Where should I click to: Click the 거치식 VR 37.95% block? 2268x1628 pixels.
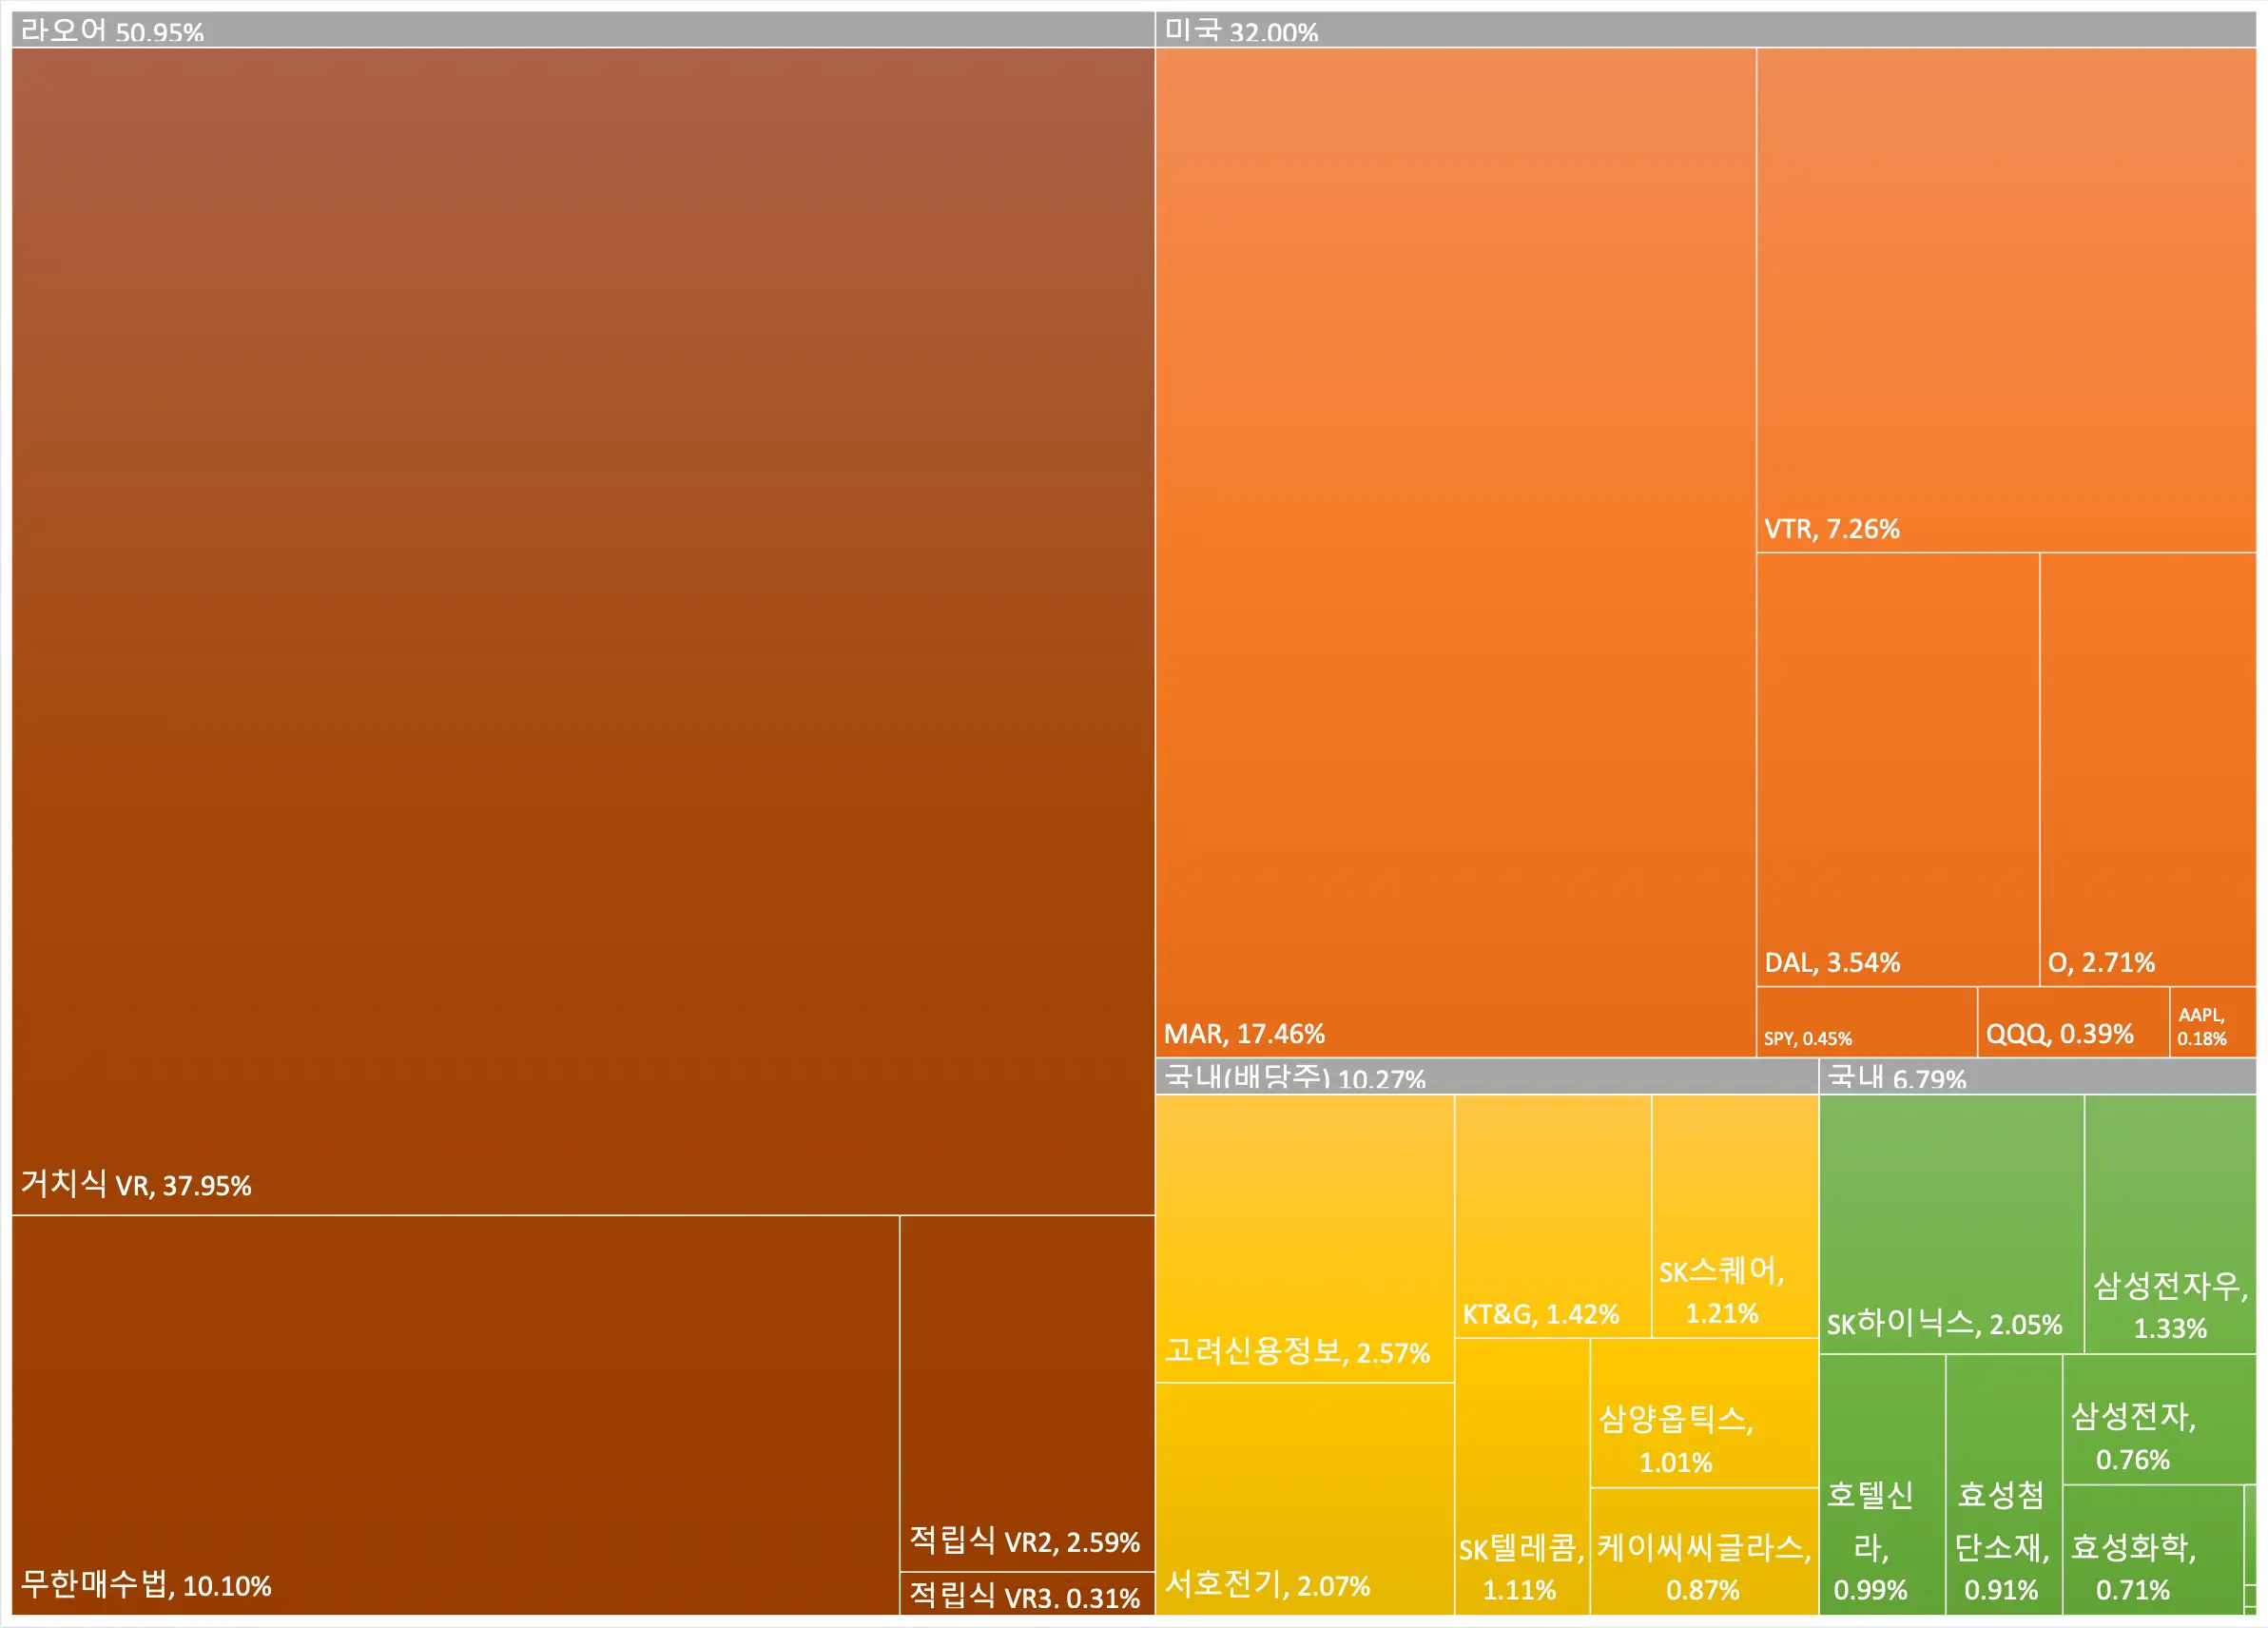pyautogui.click(x=583, y=631)
